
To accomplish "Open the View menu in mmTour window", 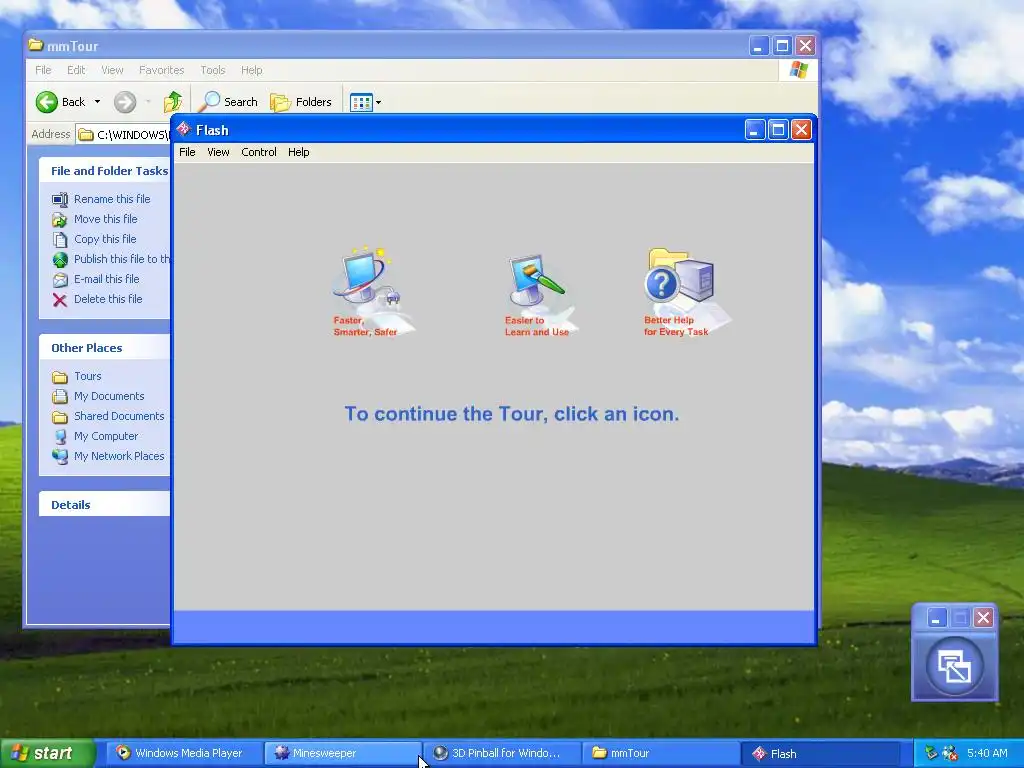I will pyautogui.click(x=112, y=70).
